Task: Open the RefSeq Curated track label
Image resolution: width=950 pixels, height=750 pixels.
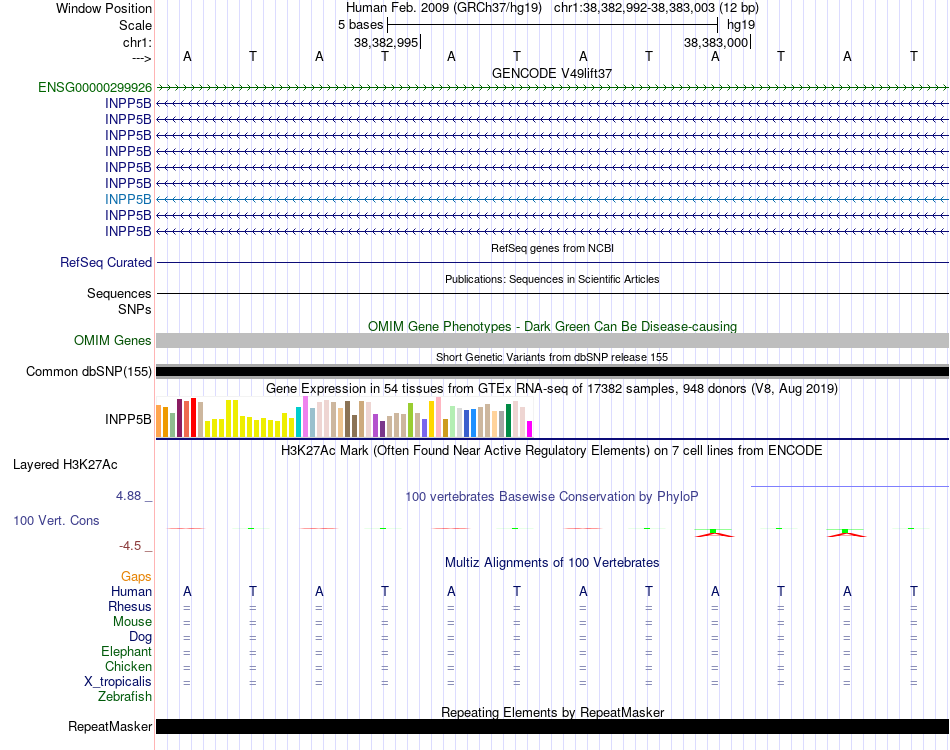Action: point(105,262)
